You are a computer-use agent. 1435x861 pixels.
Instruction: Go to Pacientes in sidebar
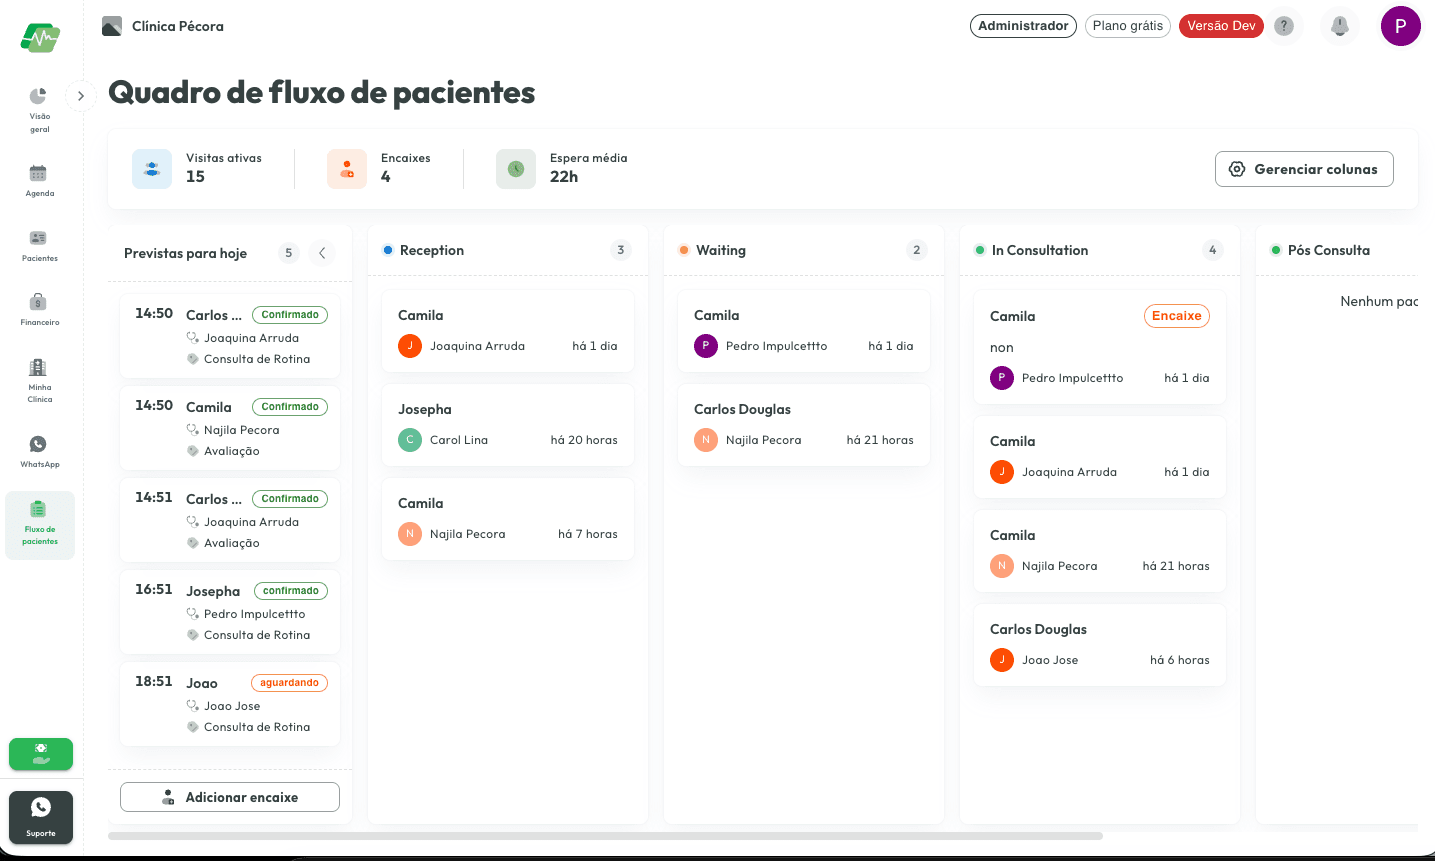pos(39,245)
